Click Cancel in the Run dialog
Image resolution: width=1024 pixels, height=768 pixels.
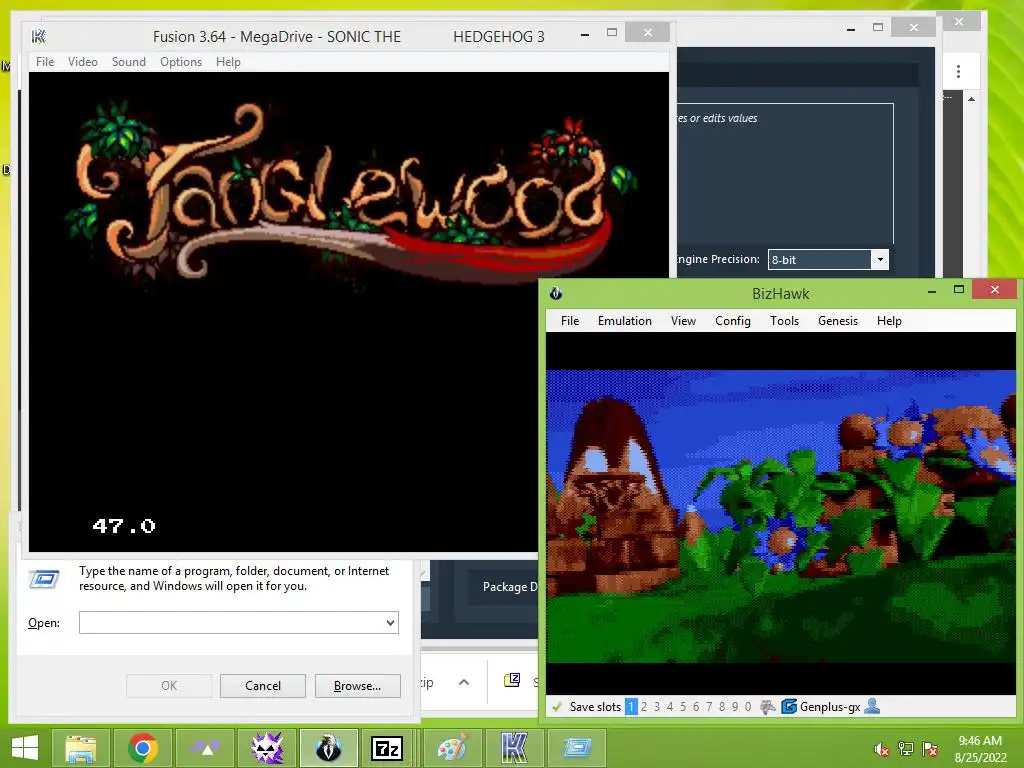coord(263,686)
